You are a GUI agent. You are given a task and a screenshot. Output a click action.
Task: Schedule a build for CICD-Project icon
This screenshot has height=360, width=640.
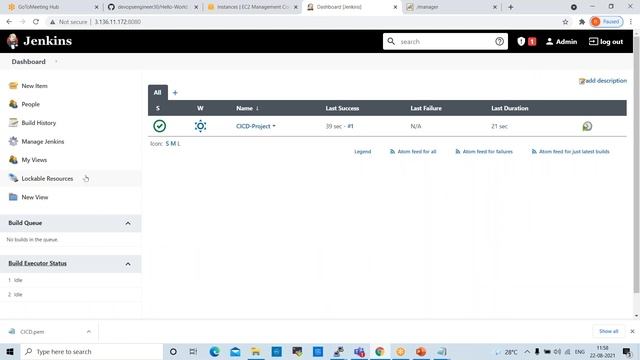(587, 126)
